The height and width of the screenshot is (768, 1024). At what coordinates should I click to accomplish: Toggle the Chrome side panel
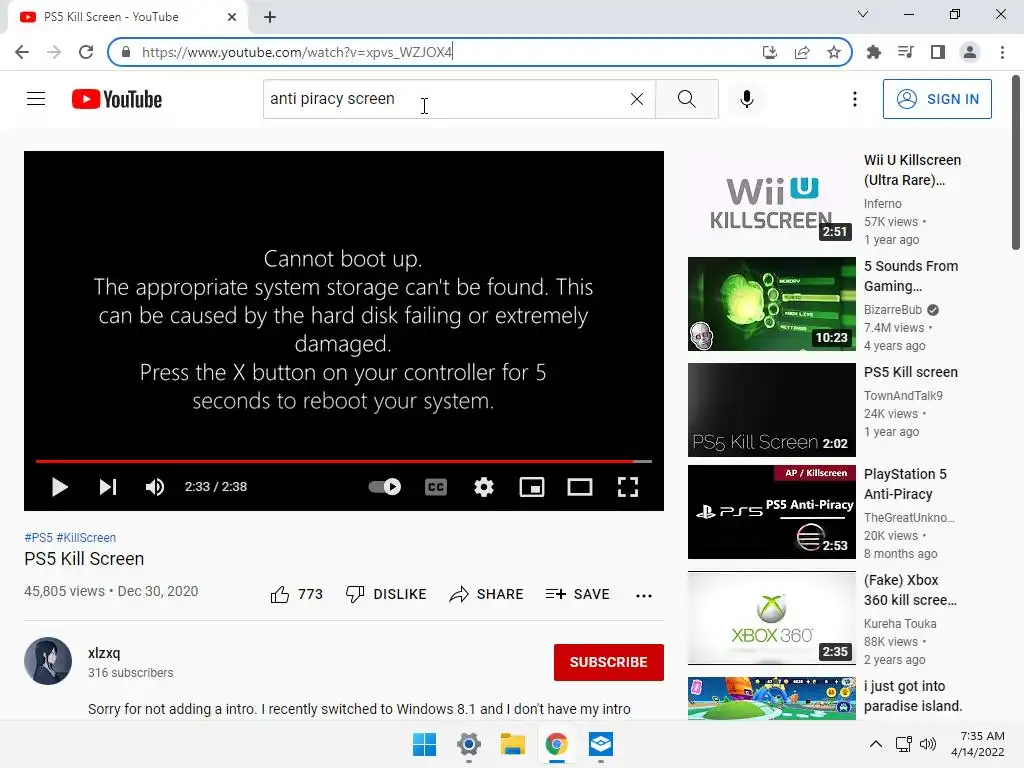click(938, 52)
